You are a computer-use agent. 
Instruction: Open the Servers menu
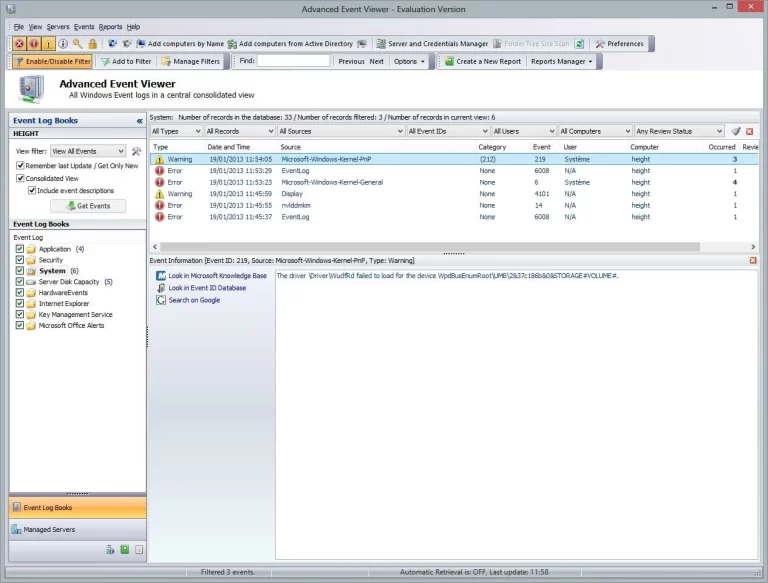(x=58, y=27)
